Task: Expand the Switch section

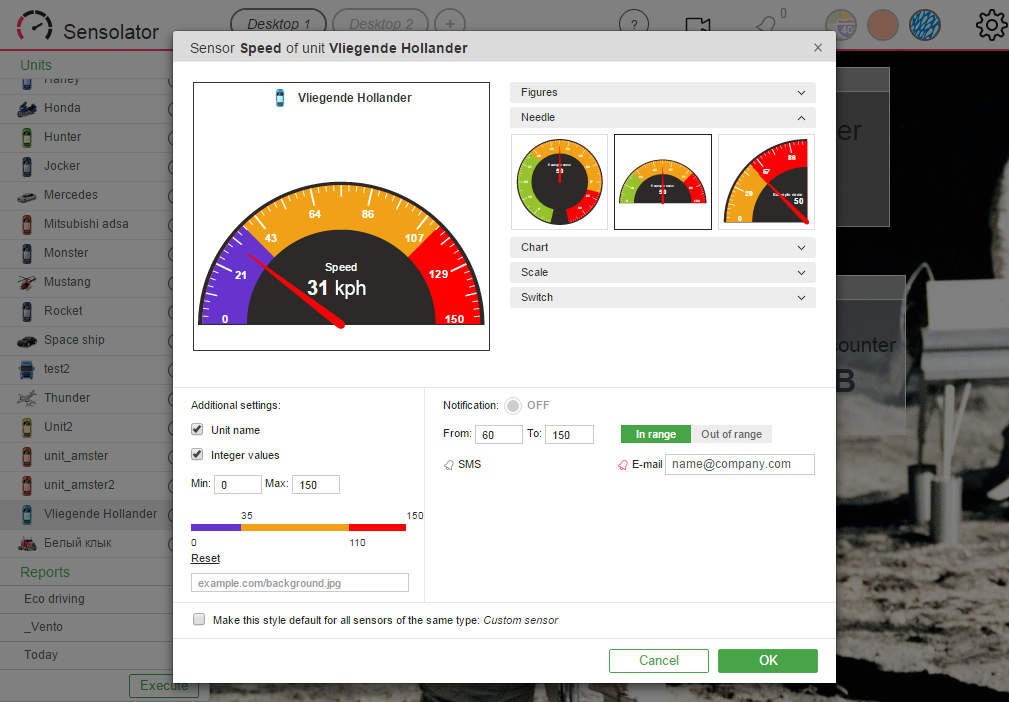Action: [x=663, y=297]
